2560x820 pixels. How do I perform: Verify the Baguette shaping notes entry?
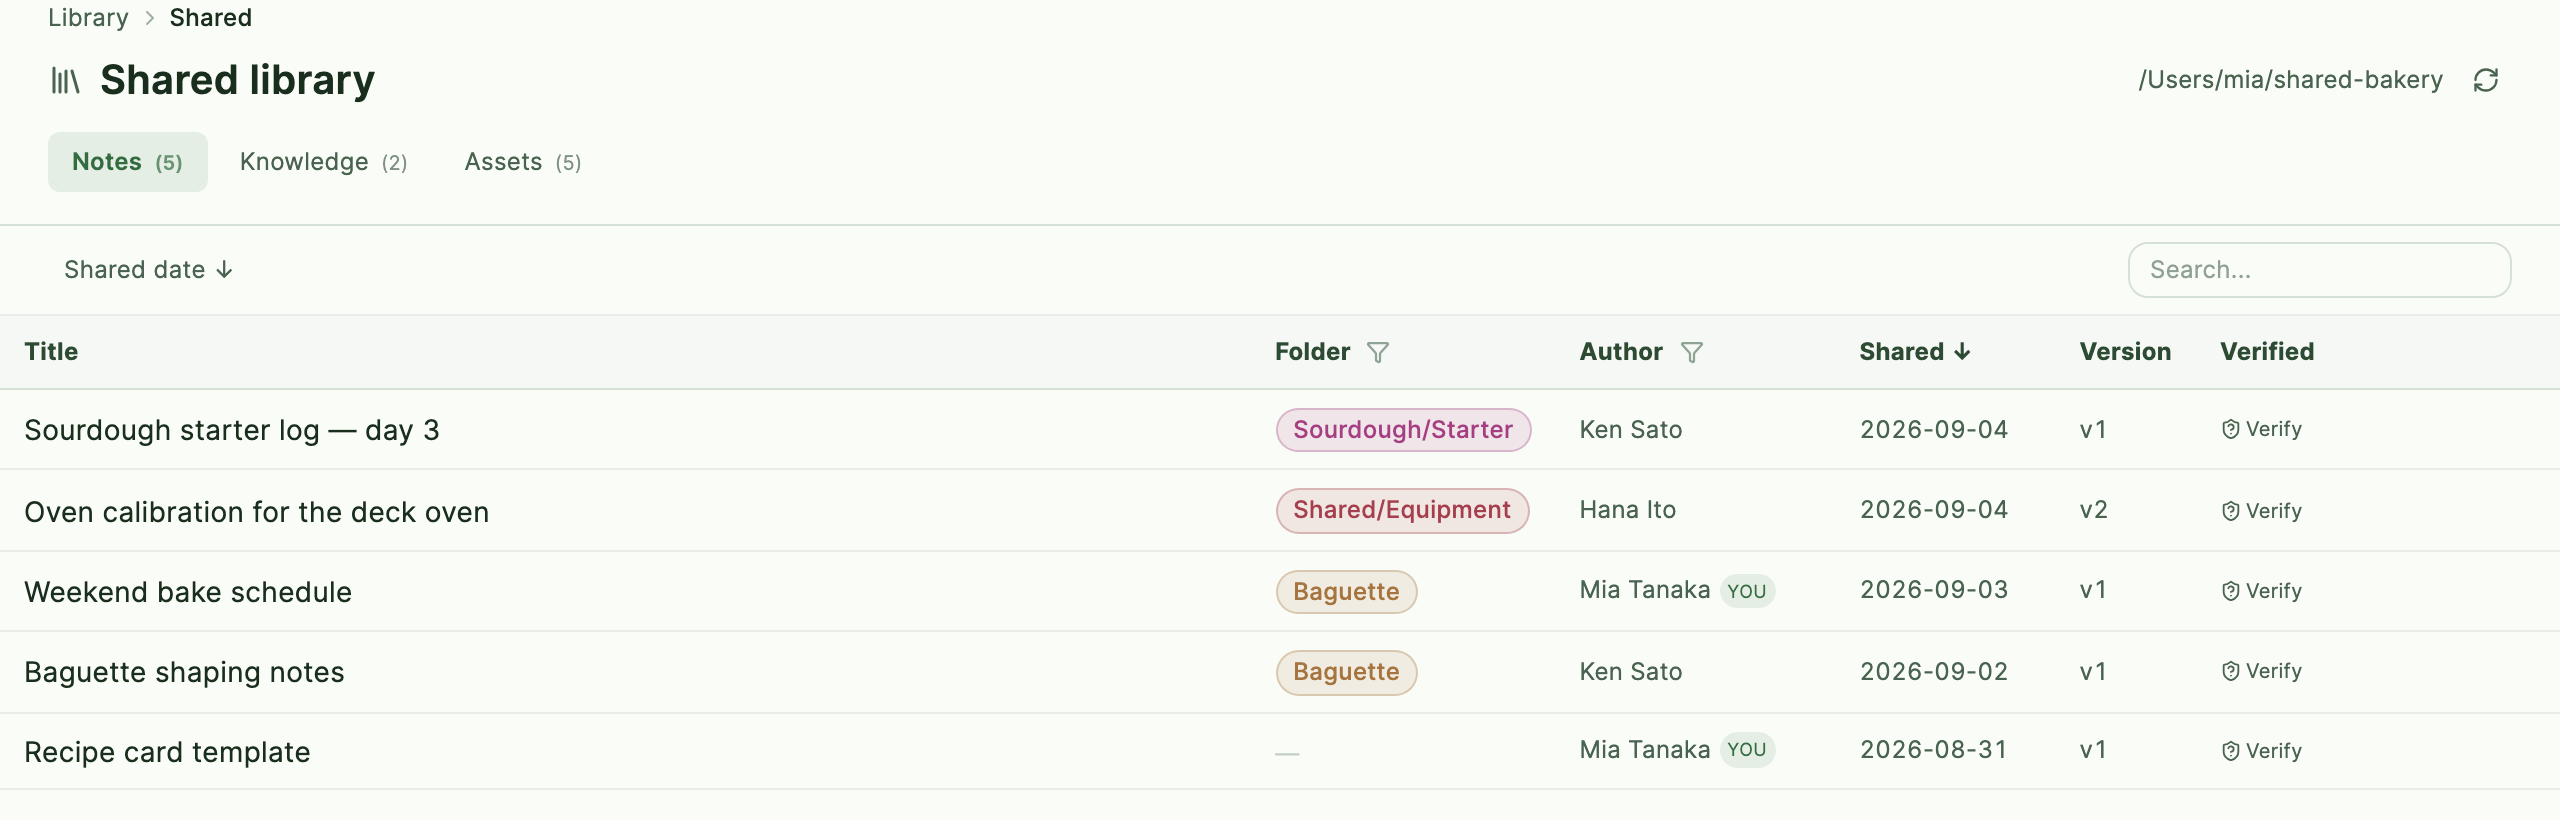(2262, 671)
